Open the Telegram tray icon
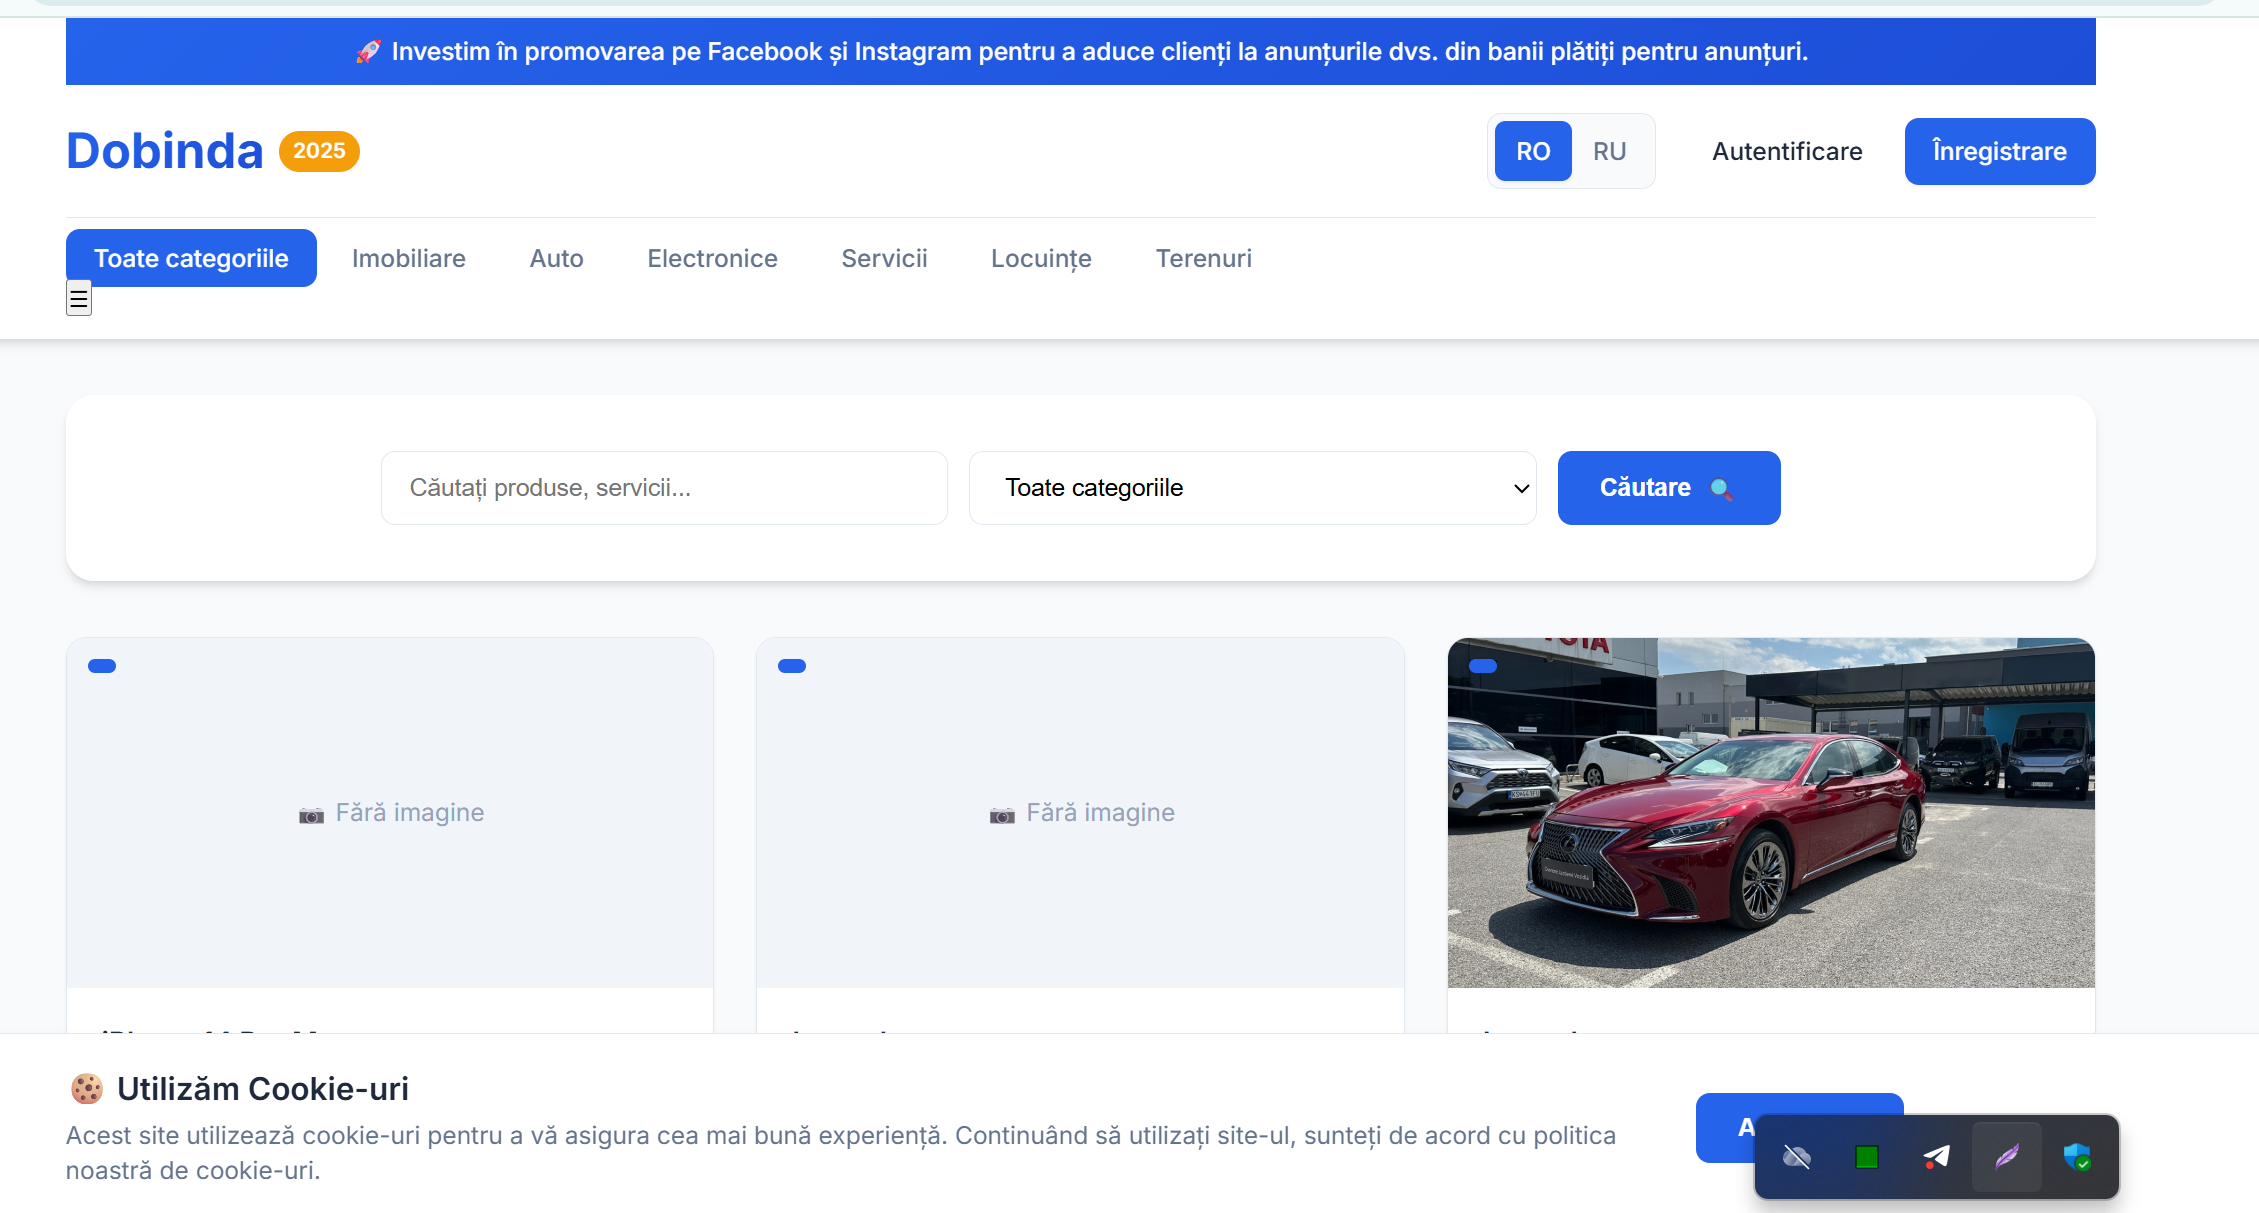The width and height of the screenshot is (2259, 1213). coord(1936,1157)
